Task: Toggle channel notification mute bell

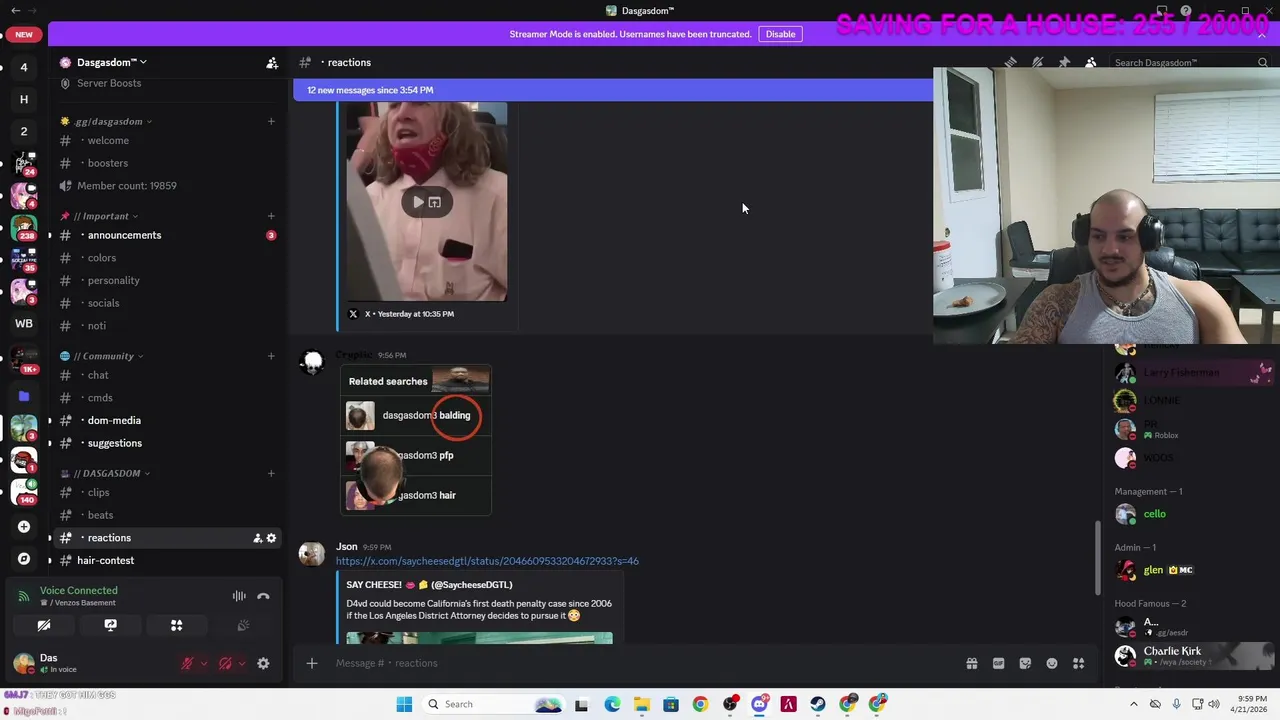Action: (x=1037, y=62)
